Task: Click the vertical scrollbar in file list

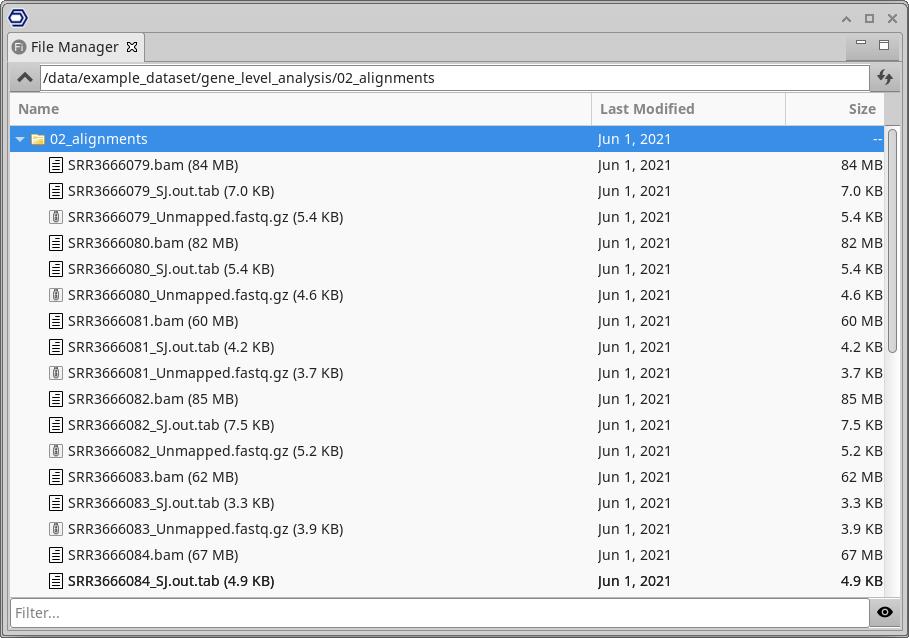Action: [x=892, y=240]
